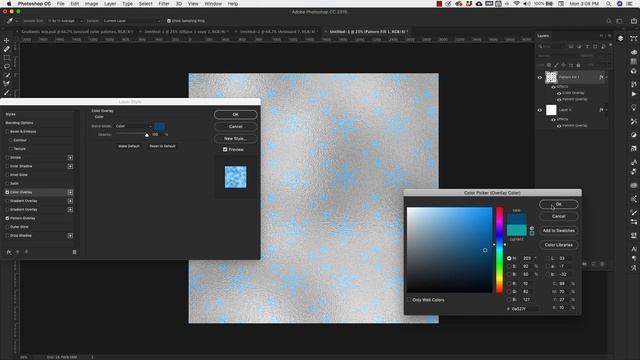Click the rainbow hue slider in Color Picker
The height and width of the screenshot is (360, 640).
499,250
